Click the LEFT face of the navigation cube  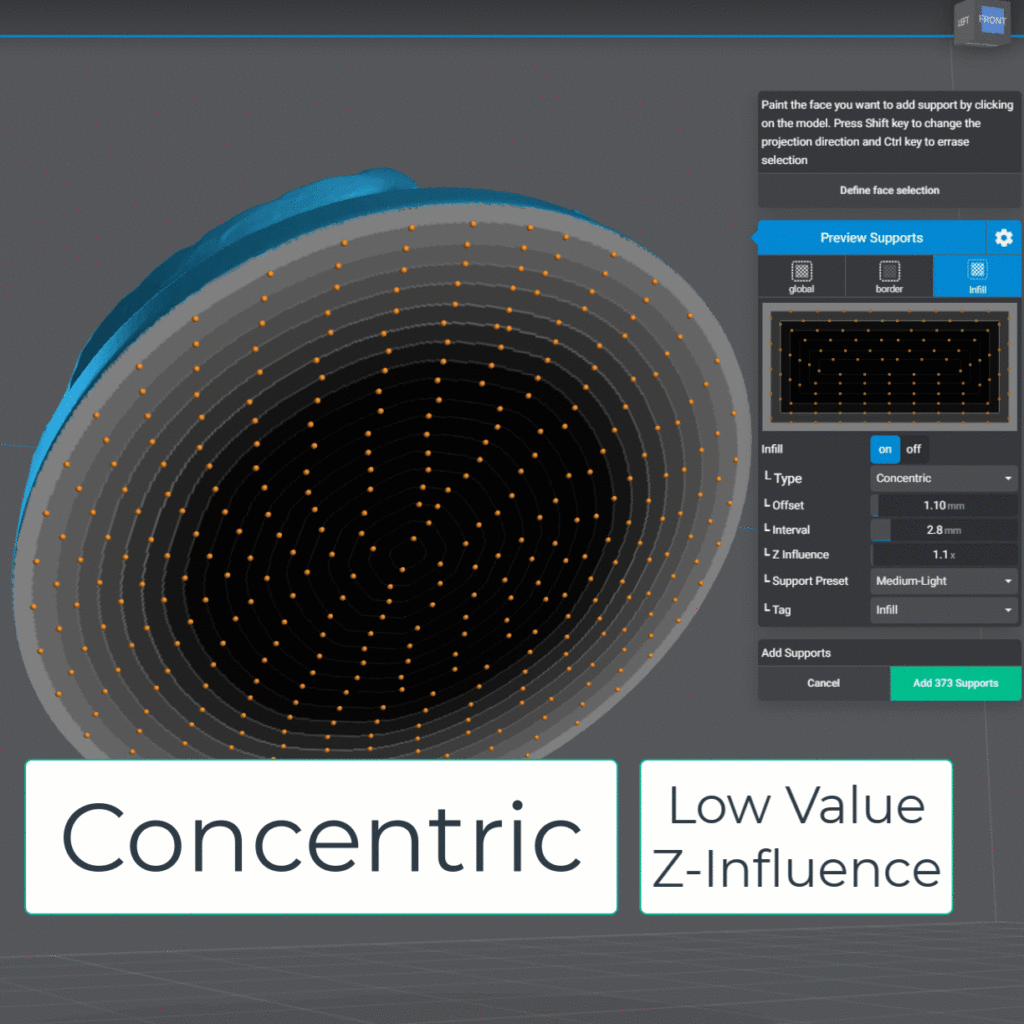pyautogui.click(x=962, y=21)
